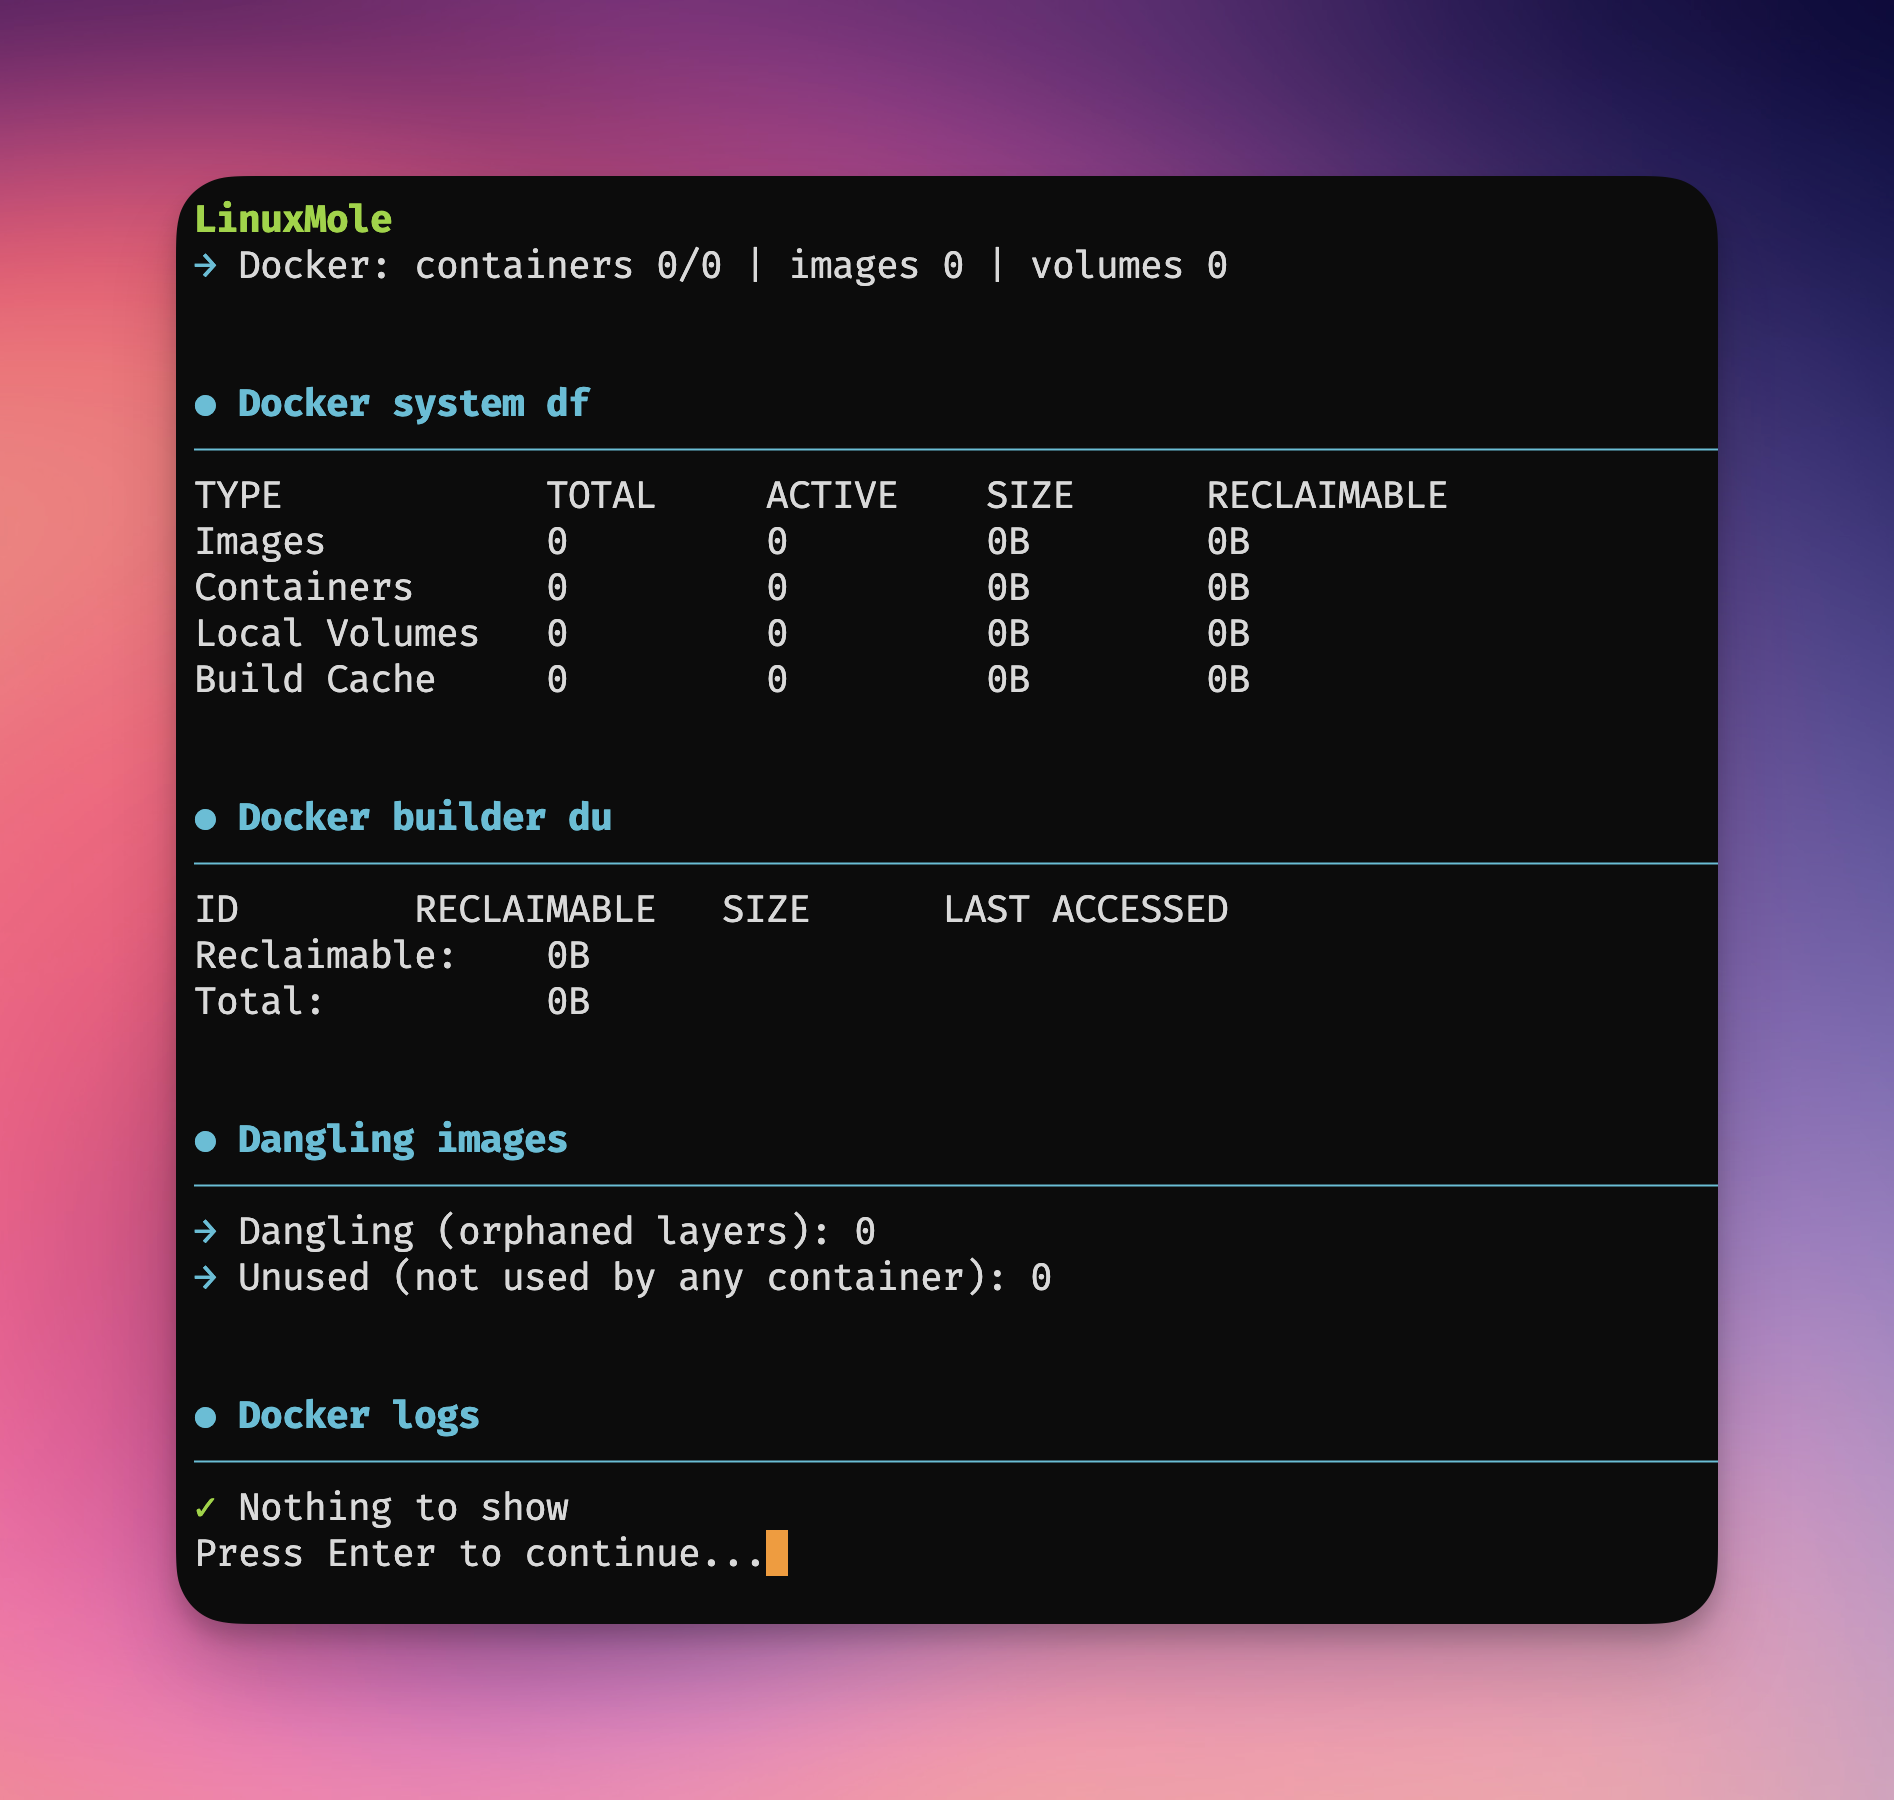Click the bullet beside Docker builder du
This screenshot has width=1894, height=1800.
(x=206, y=819)
